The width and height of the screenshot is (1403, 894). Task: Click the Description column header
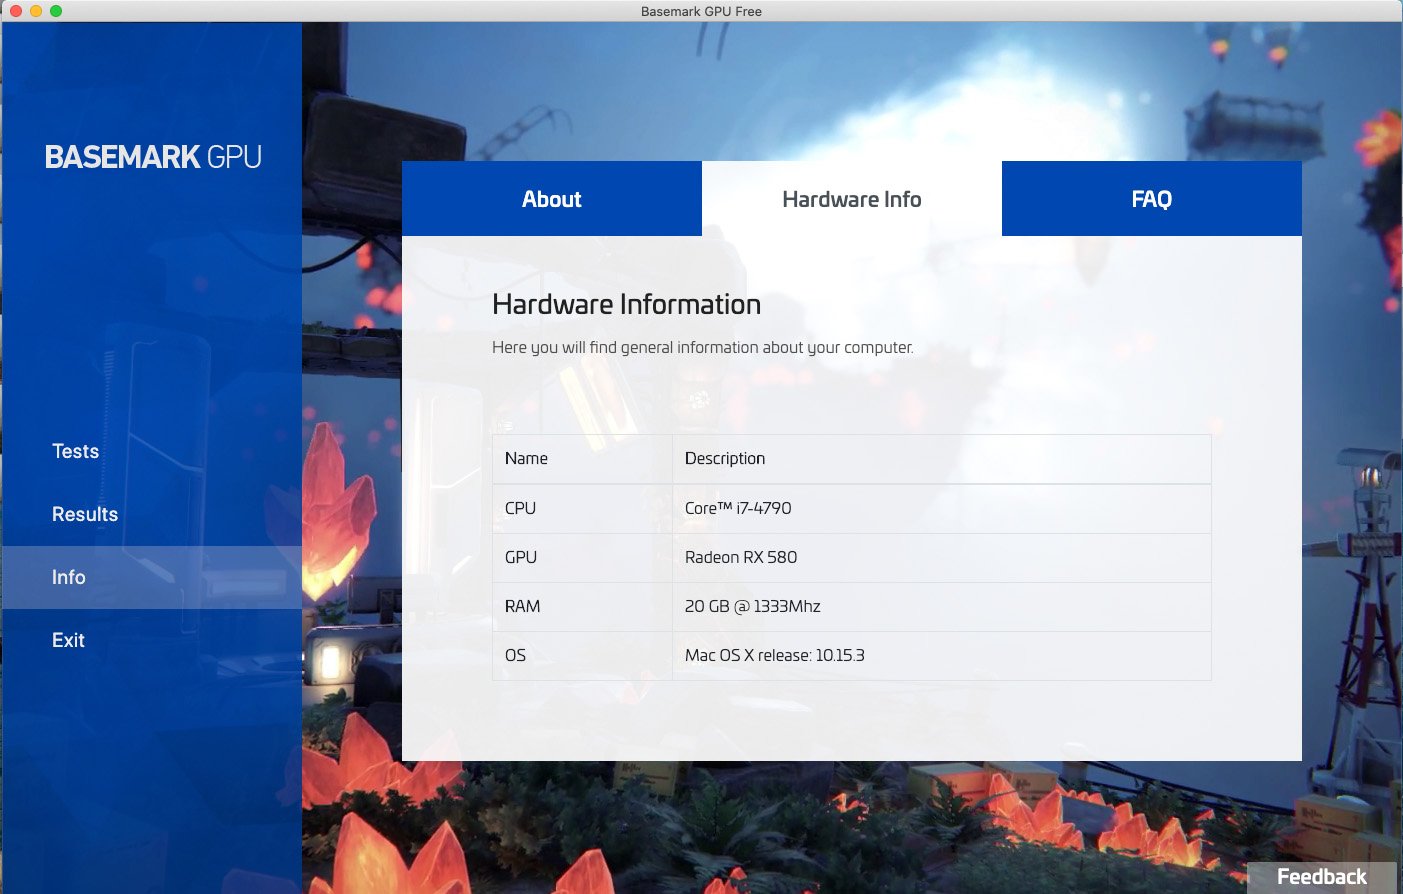pyautogui.click(x=725, y=458)
